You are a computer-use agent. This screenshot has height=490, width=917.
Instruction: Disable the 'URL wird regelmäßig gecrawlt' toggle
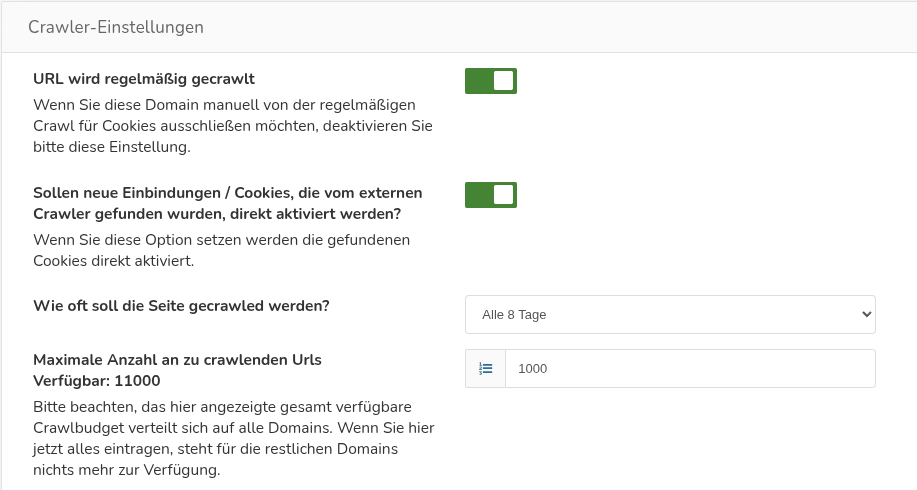[x=491, y=81]
